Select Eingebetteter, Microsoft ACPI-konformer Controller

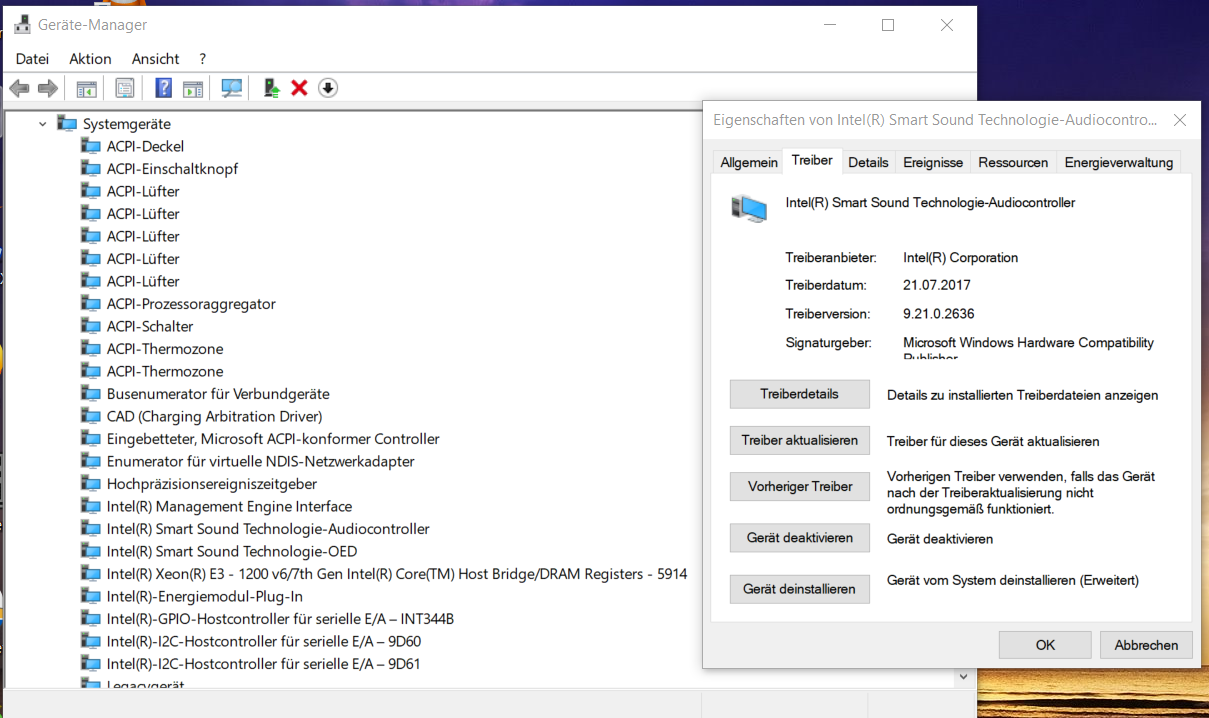(273, 439)
